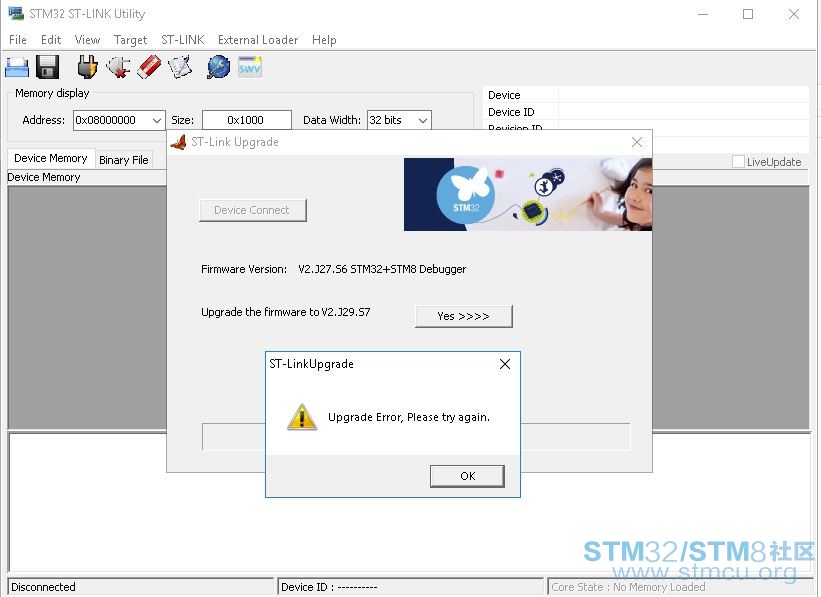Click the Connect to target plug icon
The height and width of the screenshot is (597, 821).
pos(87,67)
